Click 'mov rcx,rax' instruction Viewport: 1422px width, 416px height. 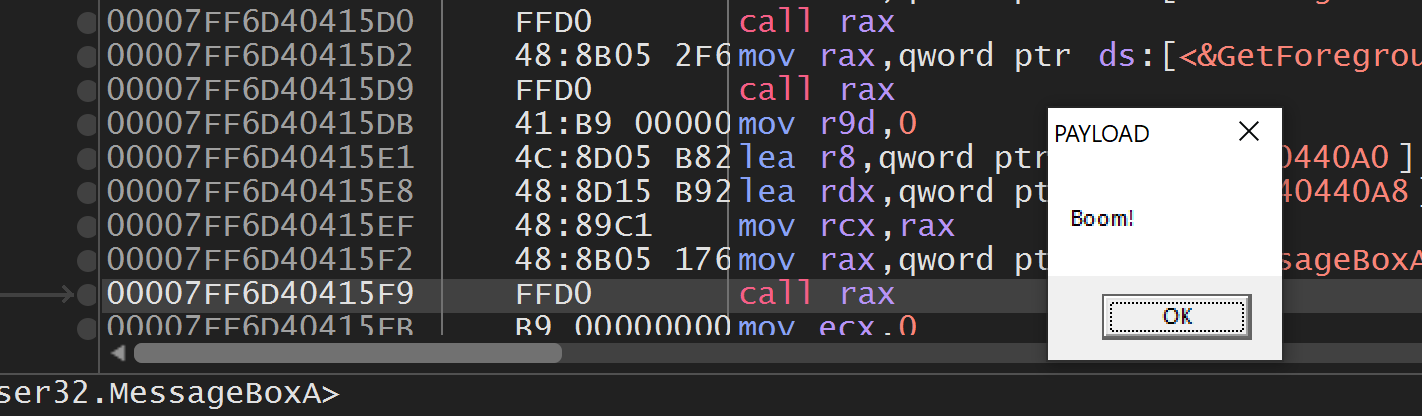846,225
